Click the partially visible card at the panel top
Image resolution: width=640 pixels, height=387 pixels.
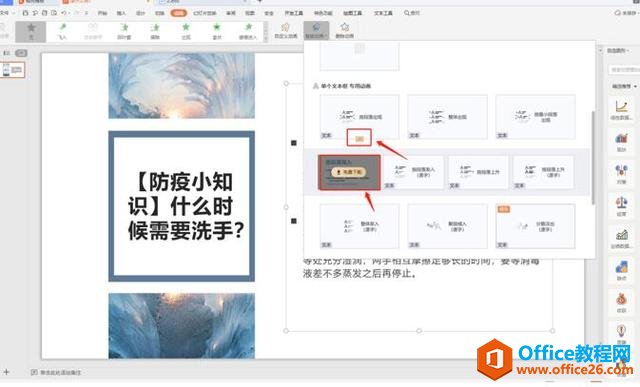[360, 56]
